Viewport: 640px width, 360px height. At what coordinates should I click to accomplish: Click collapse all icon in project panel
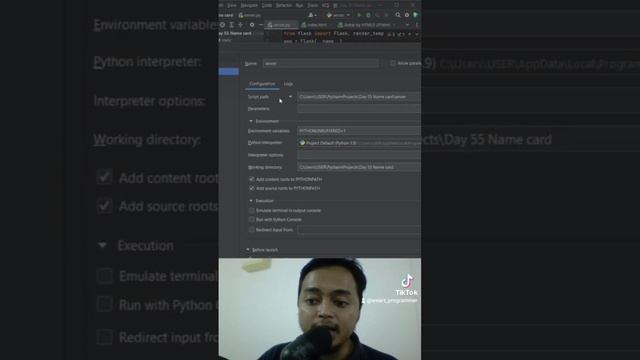pos(240,25)
